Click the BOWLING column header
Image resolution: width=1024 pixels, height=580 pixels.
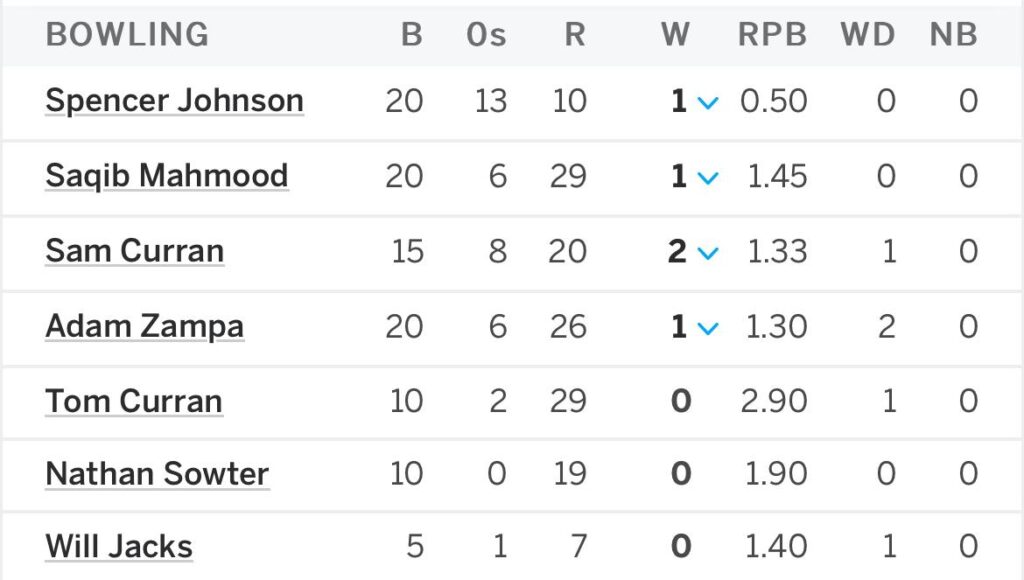click(x=127, y=35)
